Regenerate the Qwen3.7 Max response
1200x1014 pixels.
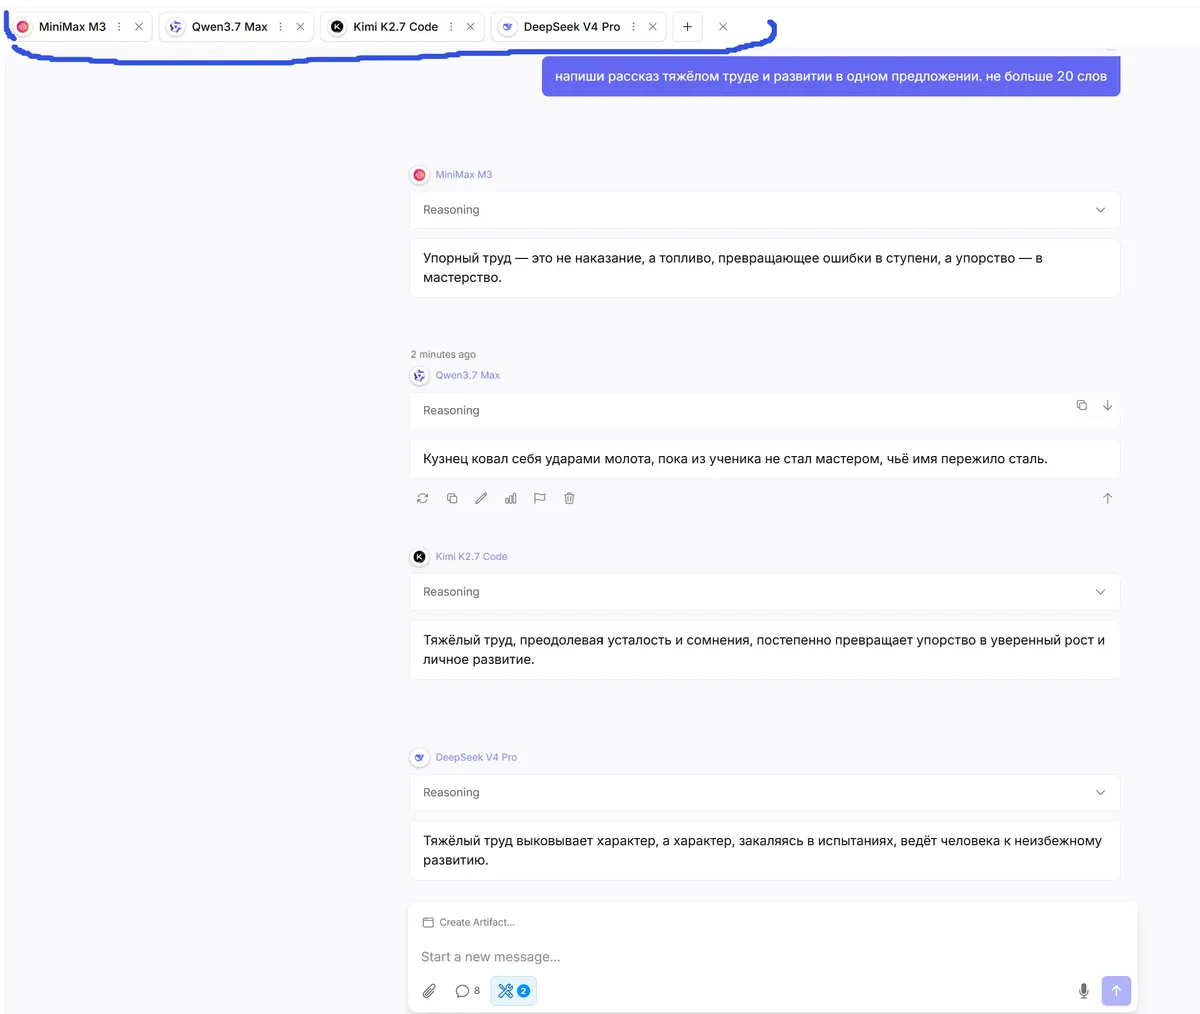(x=422, y=498)
